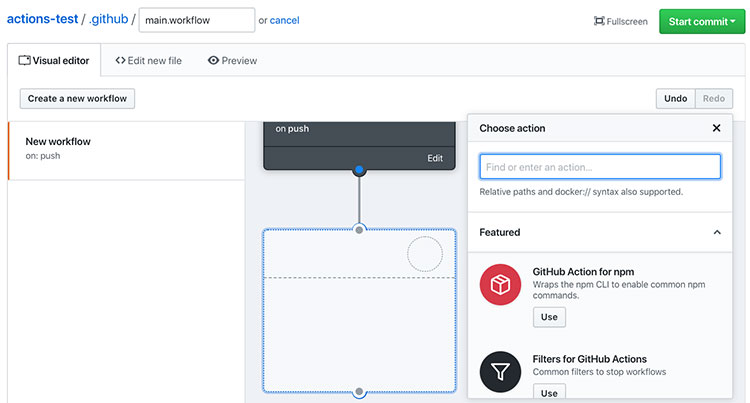
Task: Switch to the Preview tab
Action: pos(232,61)
